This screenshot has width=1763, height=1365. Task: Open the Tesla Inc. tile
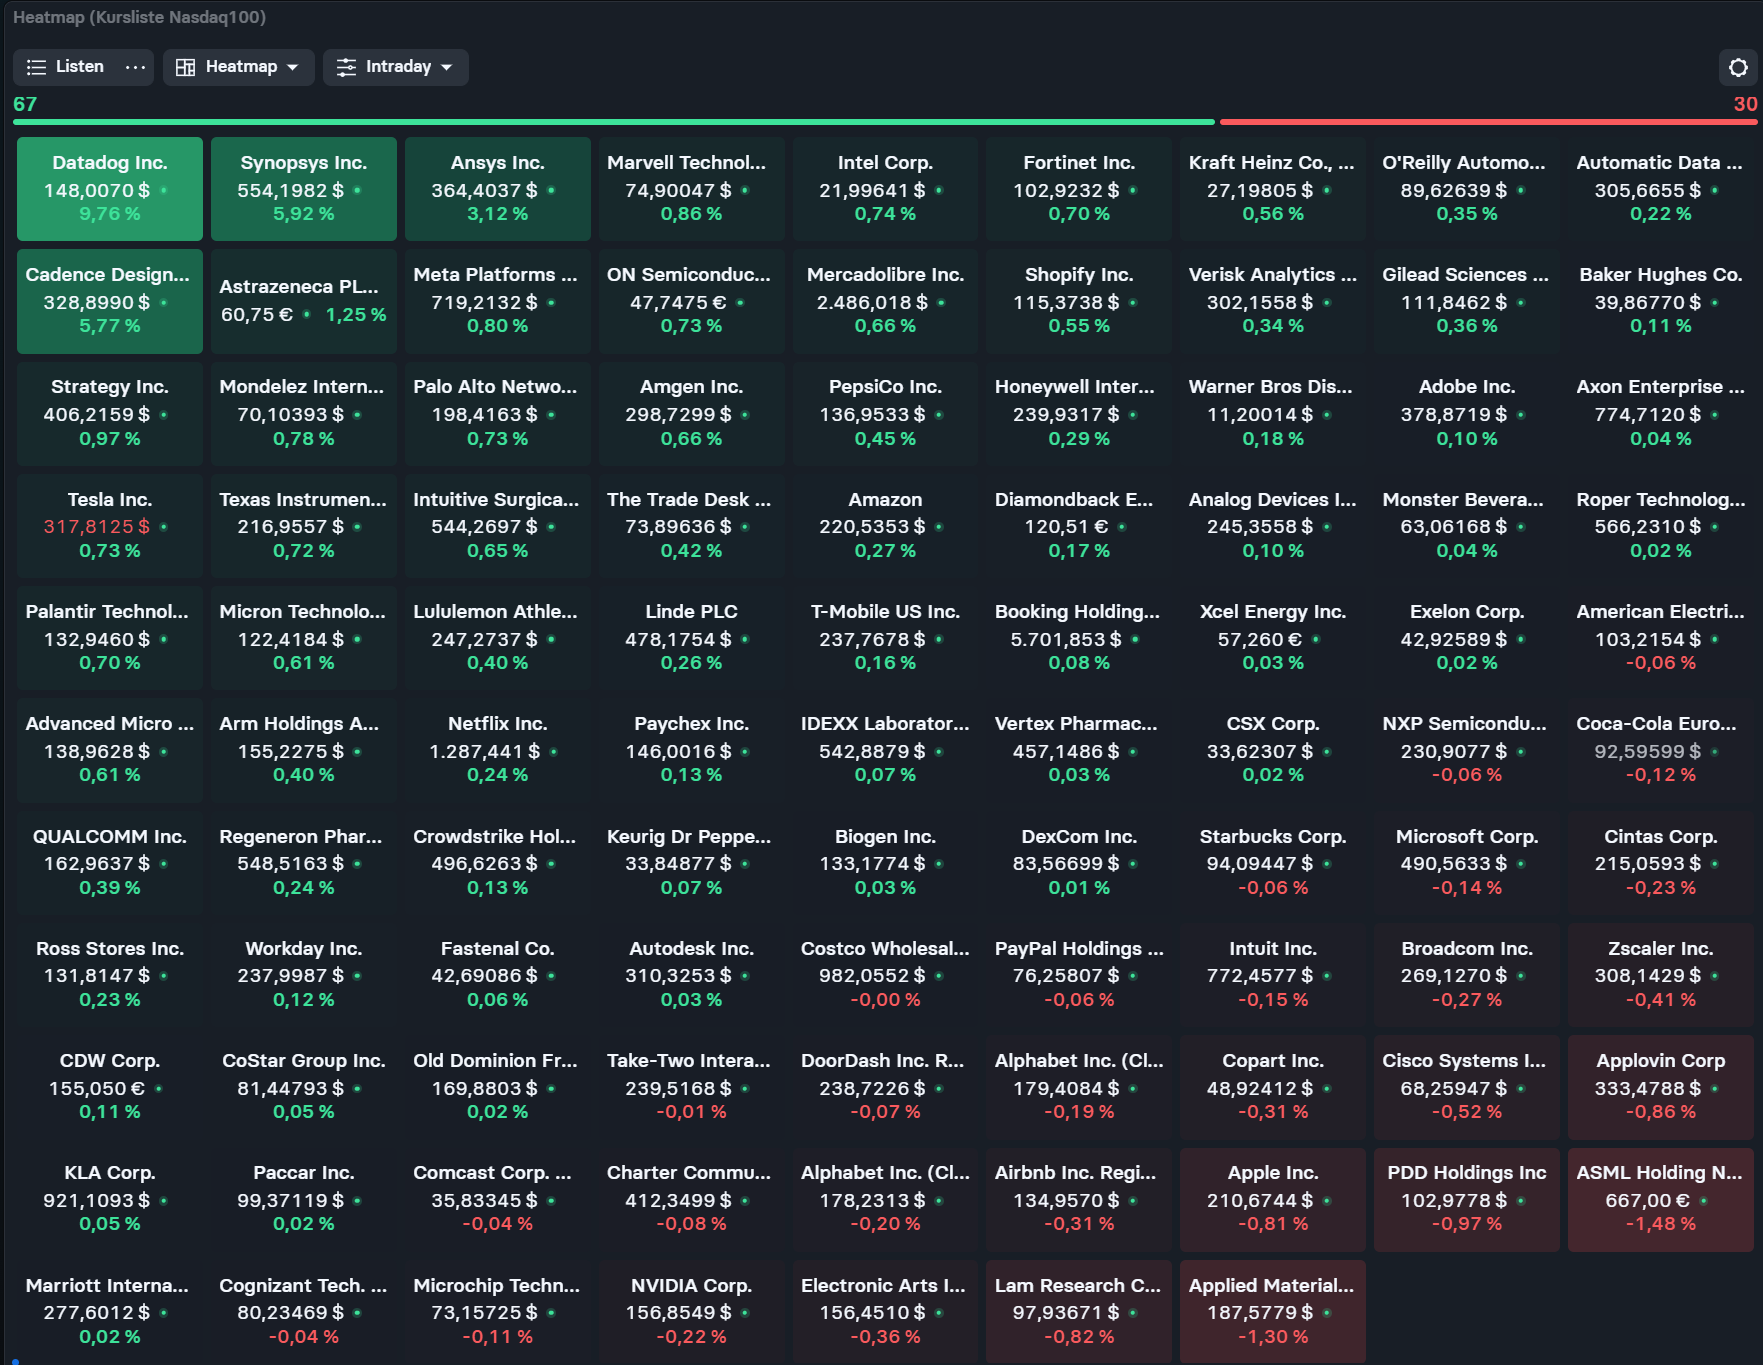coord(110,526)
